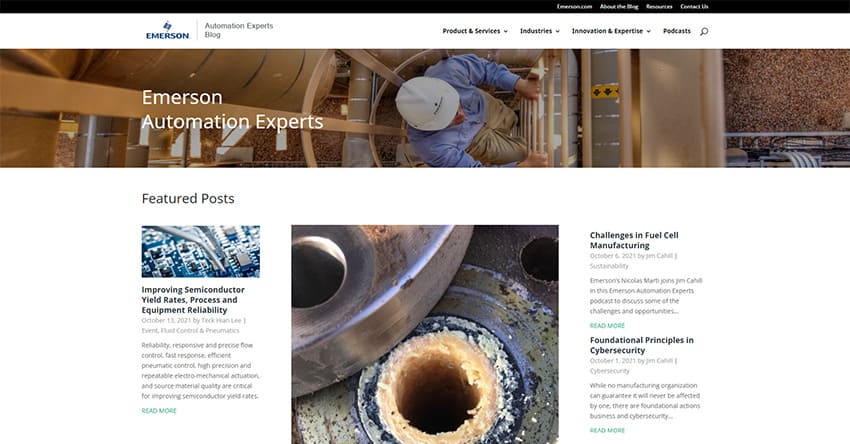The height and width of the screenshot is (444, 850).
Task: Go to Emerson.com top link
Action: point(574,7)
